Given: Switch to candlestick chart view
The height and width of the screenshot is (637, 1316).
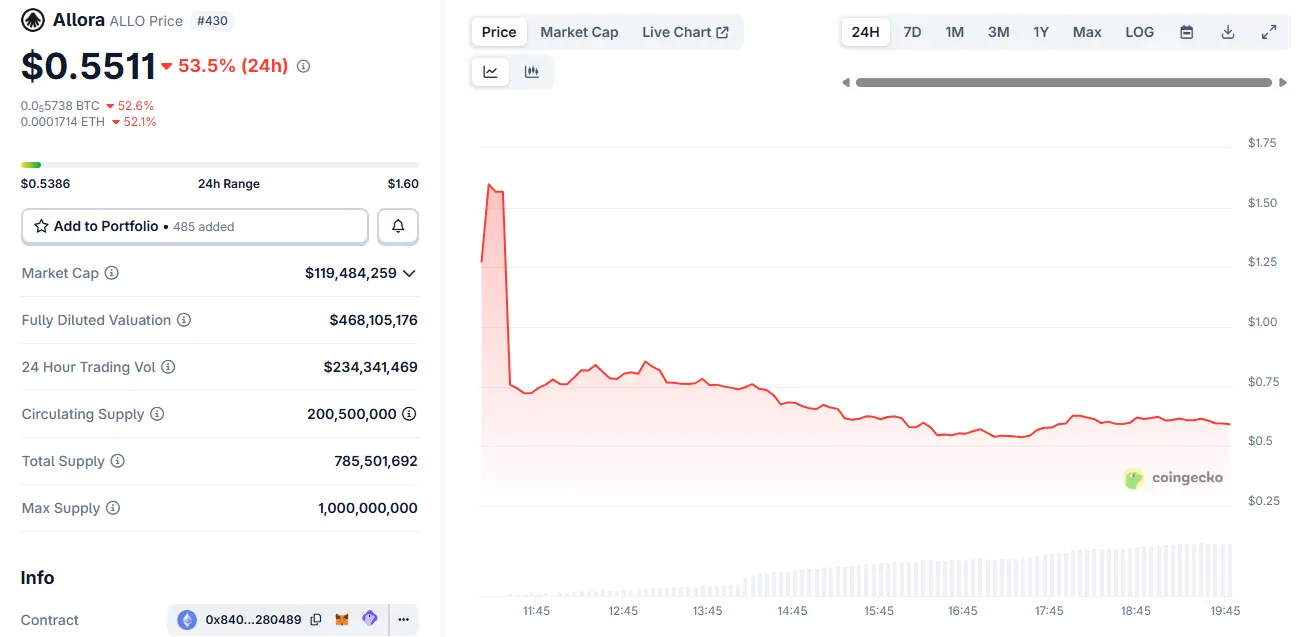Looking at the screenshot, I should tap(531, 71).
